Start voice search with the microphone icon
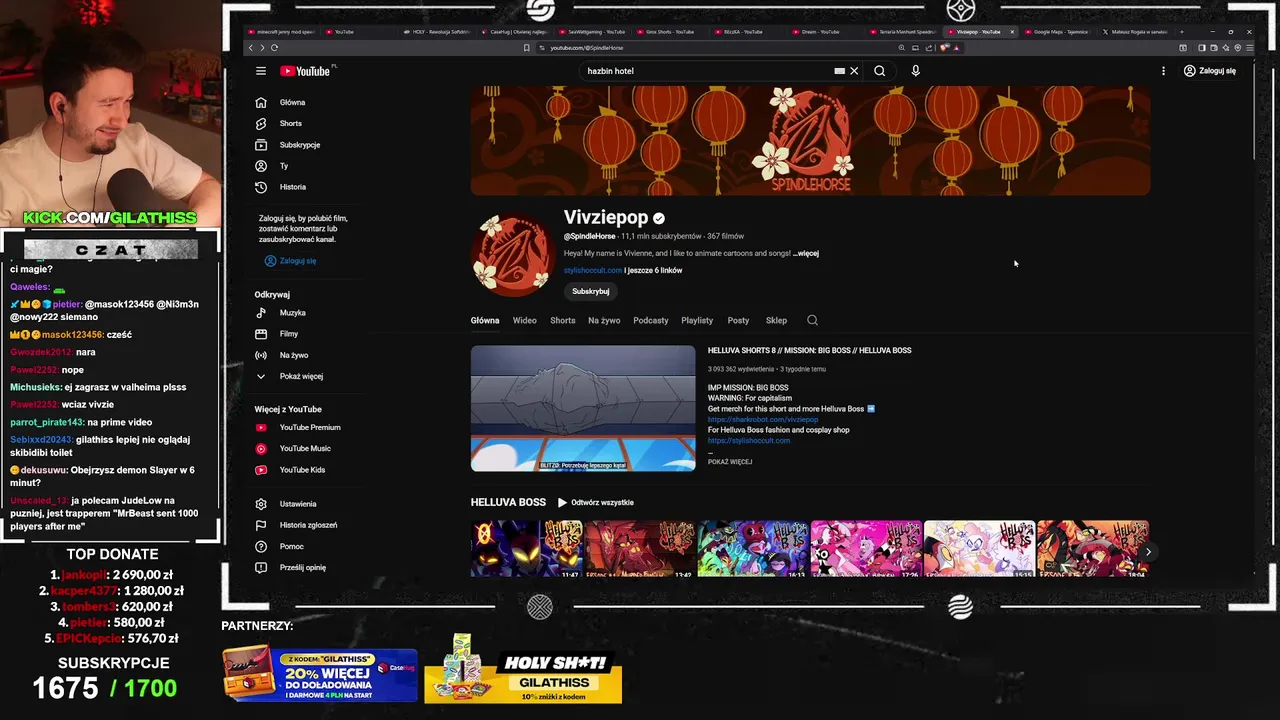 (915, 71)
